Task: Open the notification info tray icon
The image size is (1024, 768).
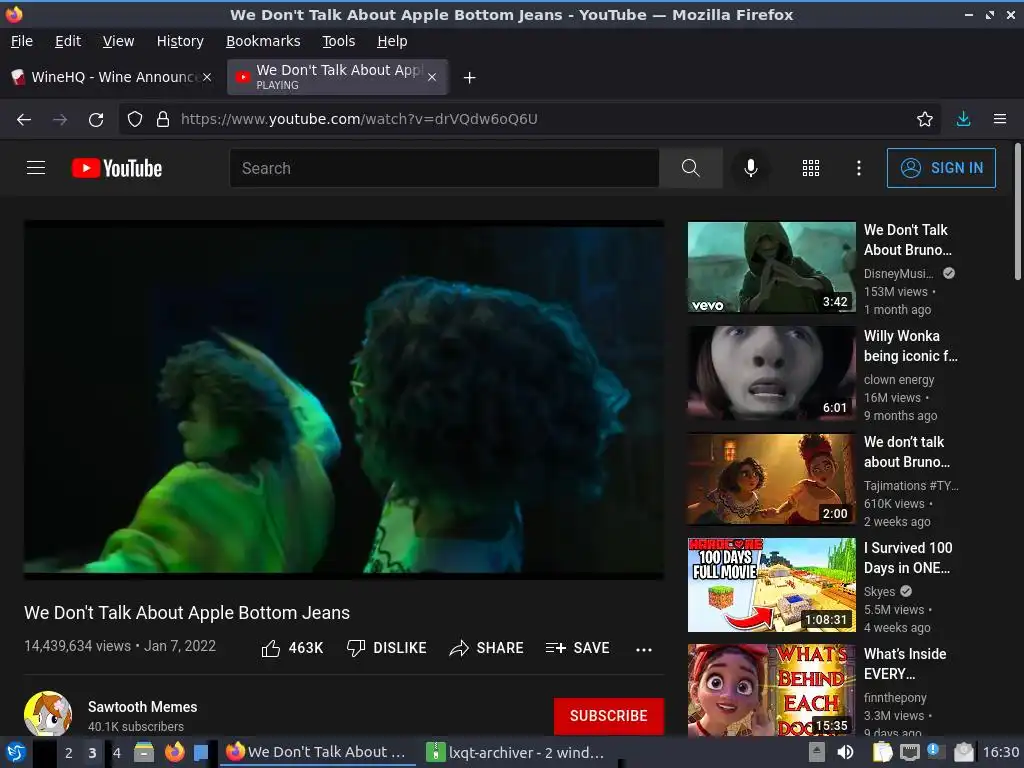Action: [933, 751]
